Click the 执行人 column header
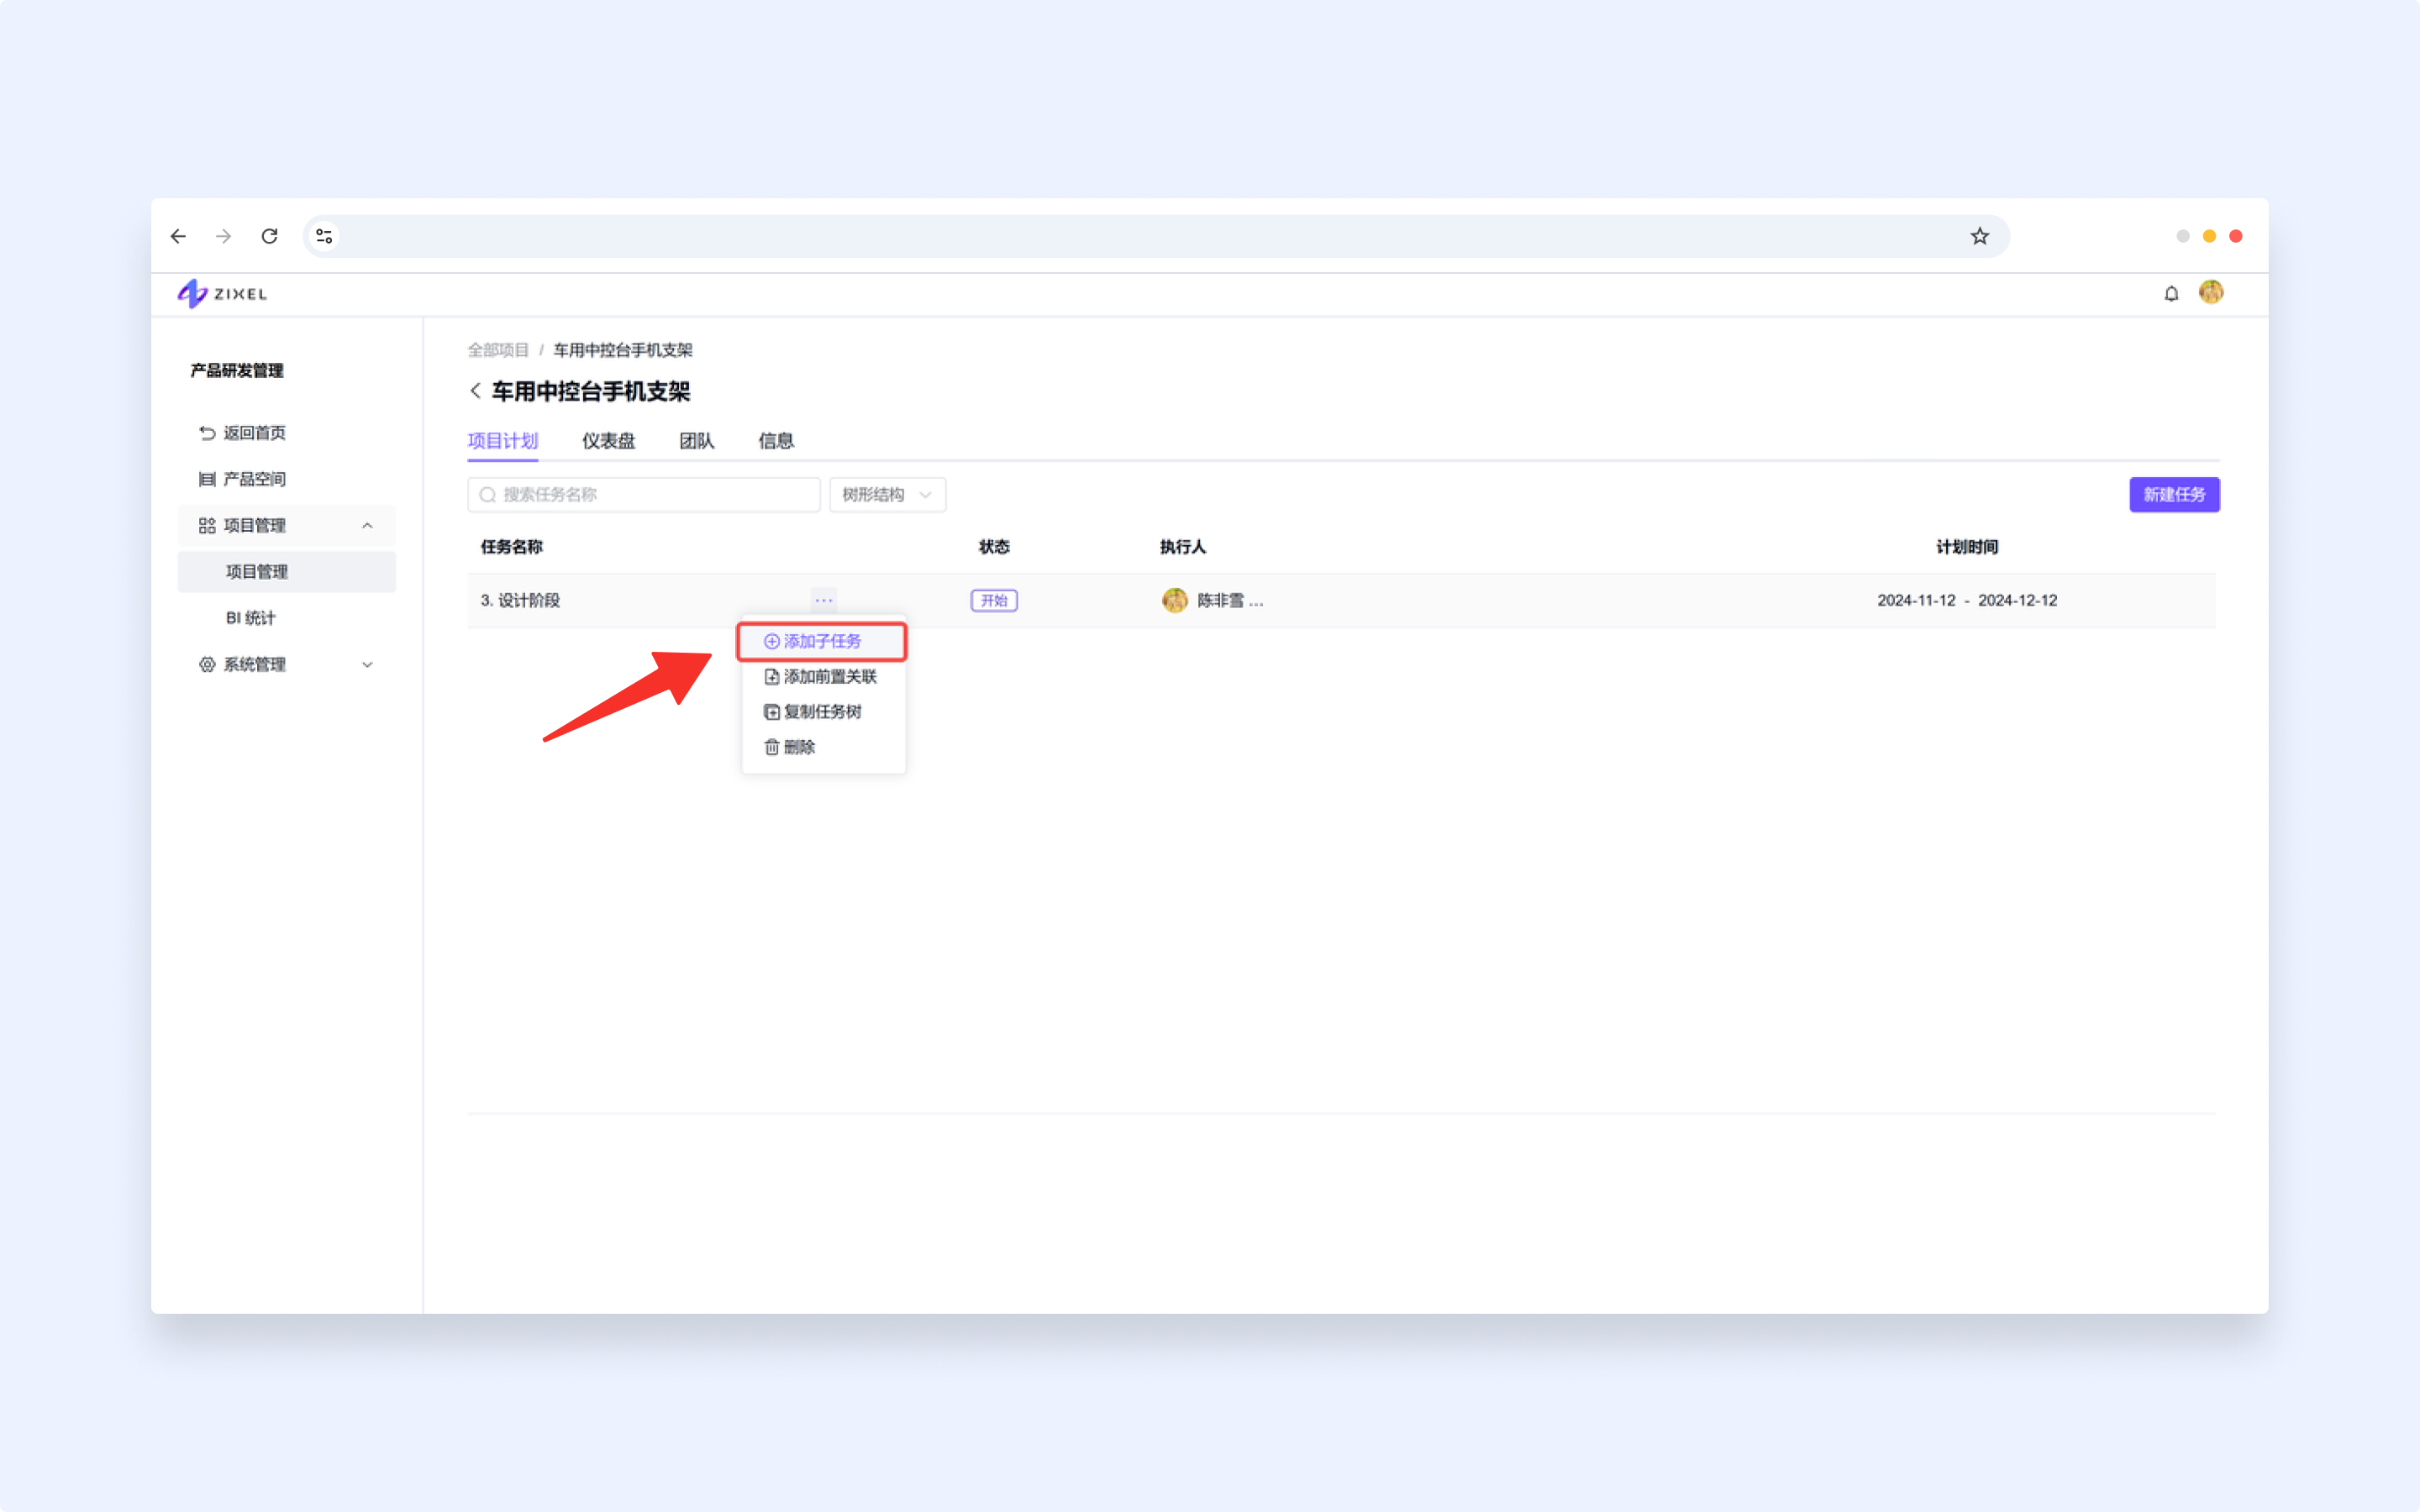The height and width of the screenshot is (1512, 2420). [1183, 547]
